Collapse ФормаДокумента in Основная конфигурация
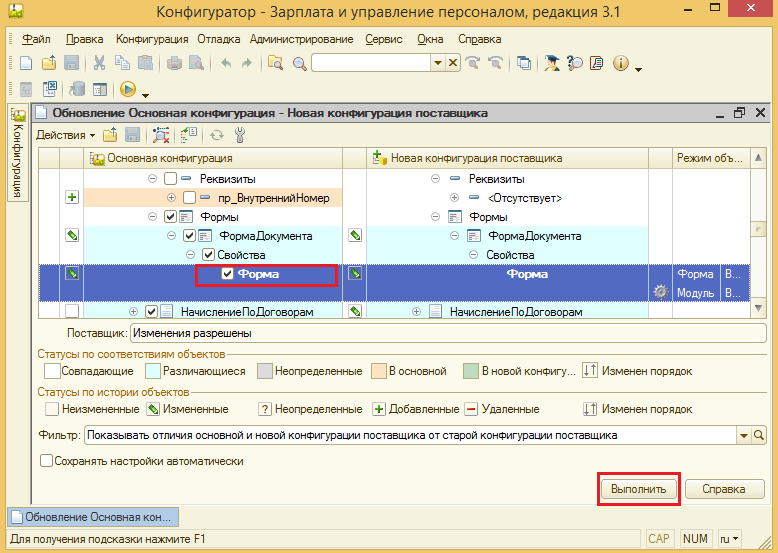 tap(171, 236)
